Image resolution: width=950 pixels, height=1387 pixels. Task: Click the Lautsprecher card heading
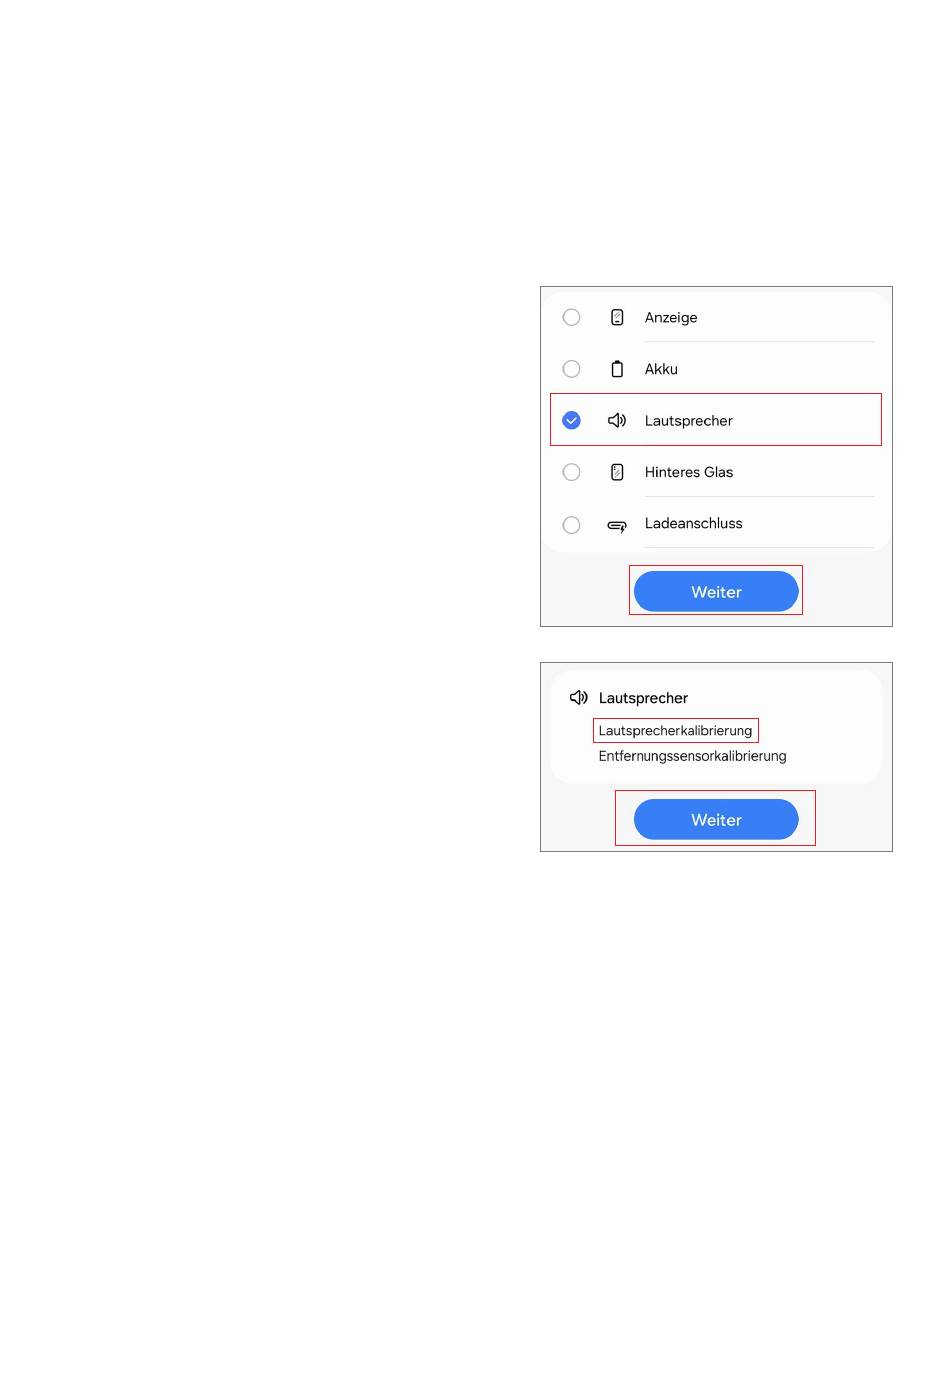tap(643, 698)
